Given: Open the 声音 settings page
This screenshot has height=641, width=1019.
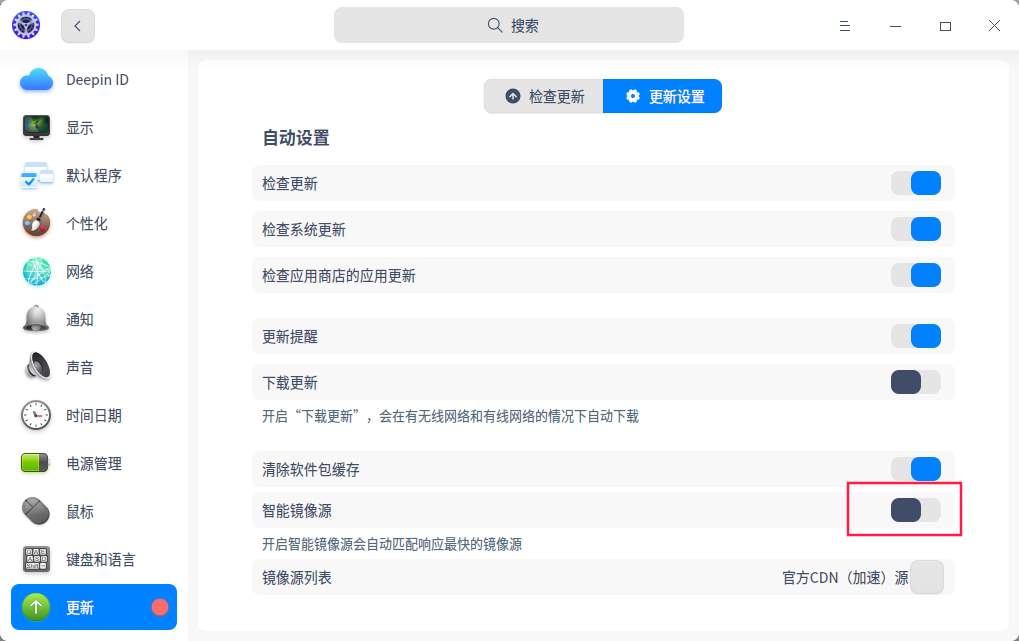Looking at the screenshot, I should pyautogui.click(x=94, y=367).
